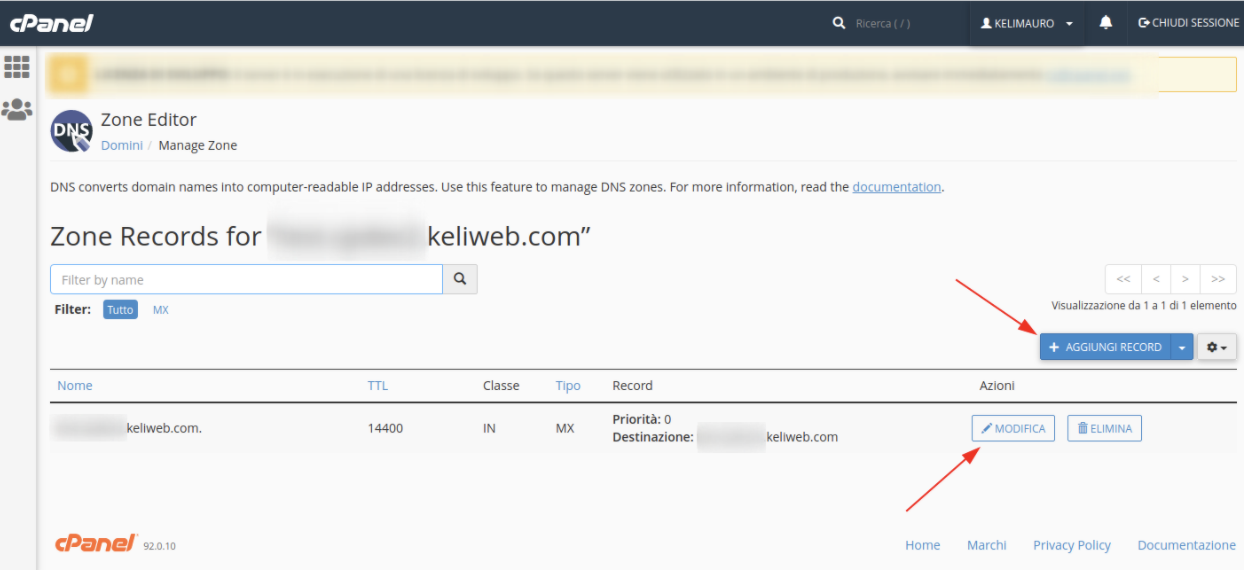1246x580 pixels.
Task: Go to previous page of records
Action: point(1156,279)
